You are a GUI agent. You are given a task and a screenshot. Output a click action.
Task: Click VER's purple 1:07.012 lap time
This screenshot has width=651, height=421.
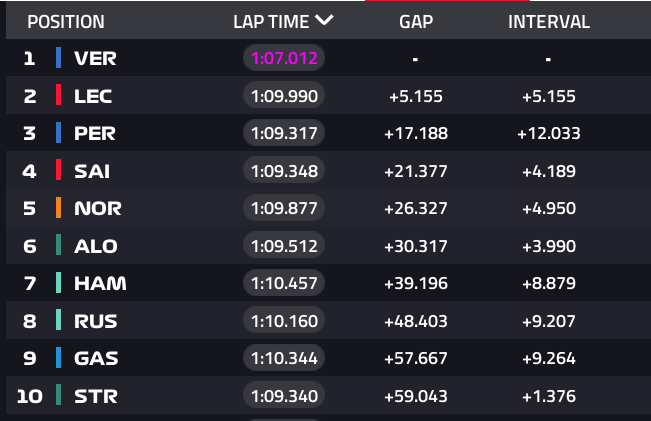coord(284,58)
